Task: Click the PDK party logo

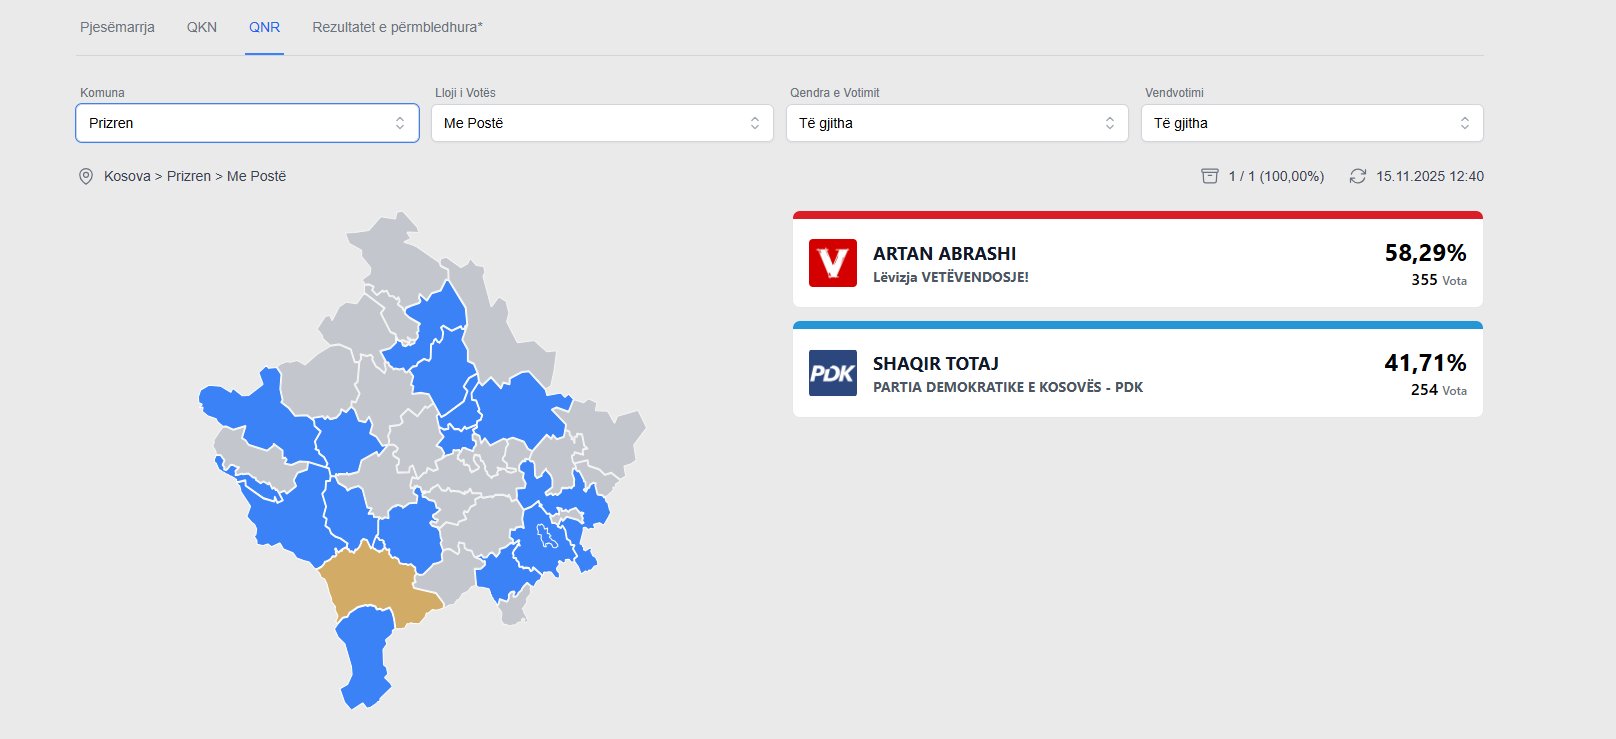Action: click(x=832, y=373)
